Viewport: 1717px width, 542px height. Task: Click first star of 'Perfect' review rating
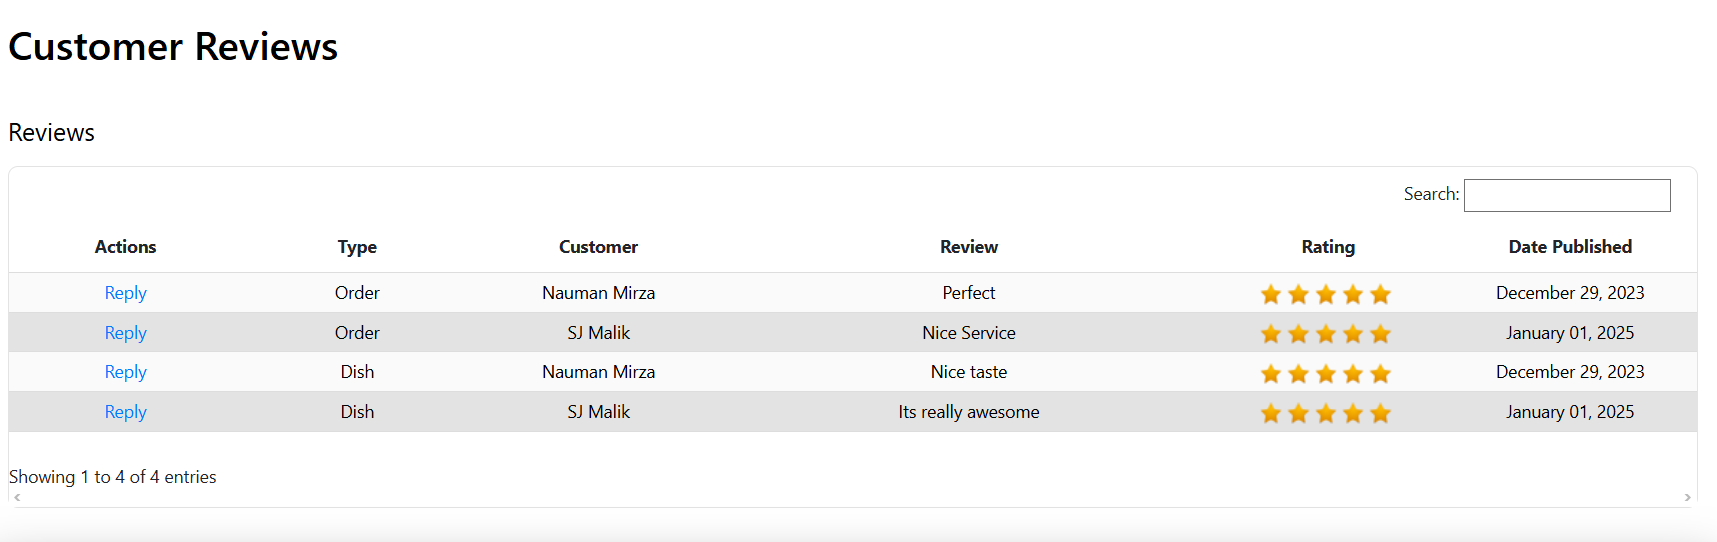coord(1271,294)
